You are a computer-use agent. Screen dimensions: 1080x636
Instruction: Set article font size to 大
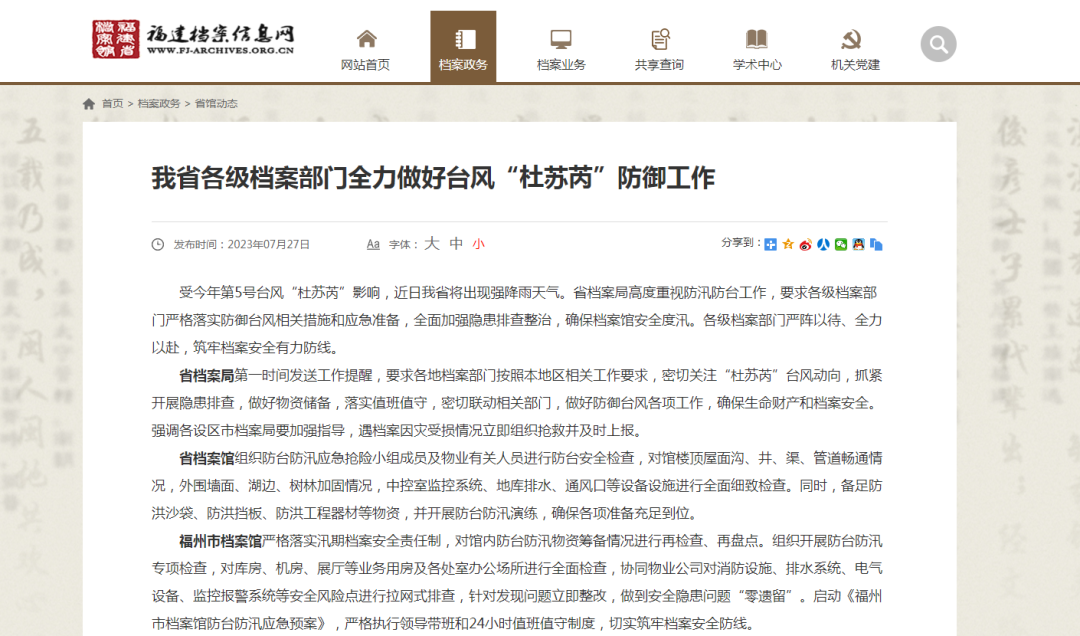[431, 243]
